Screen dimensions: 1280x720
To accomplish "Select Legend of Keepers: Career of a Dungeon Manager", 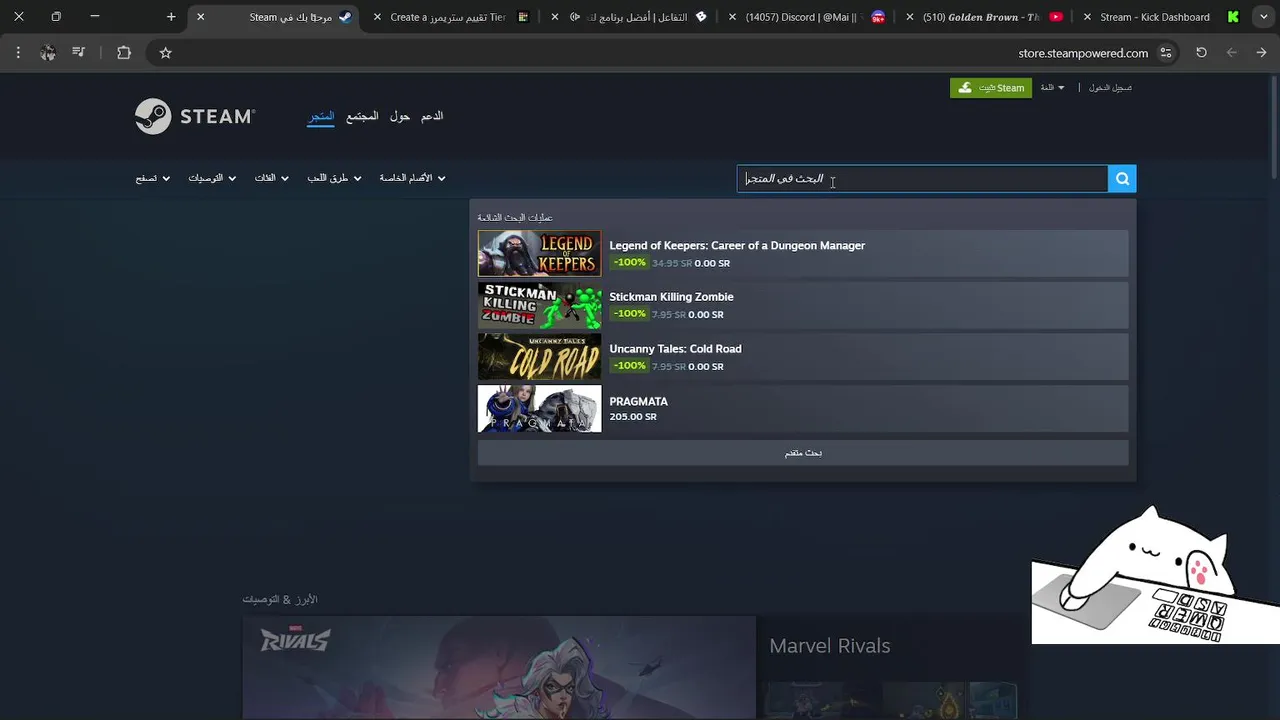I will [737, 245].
